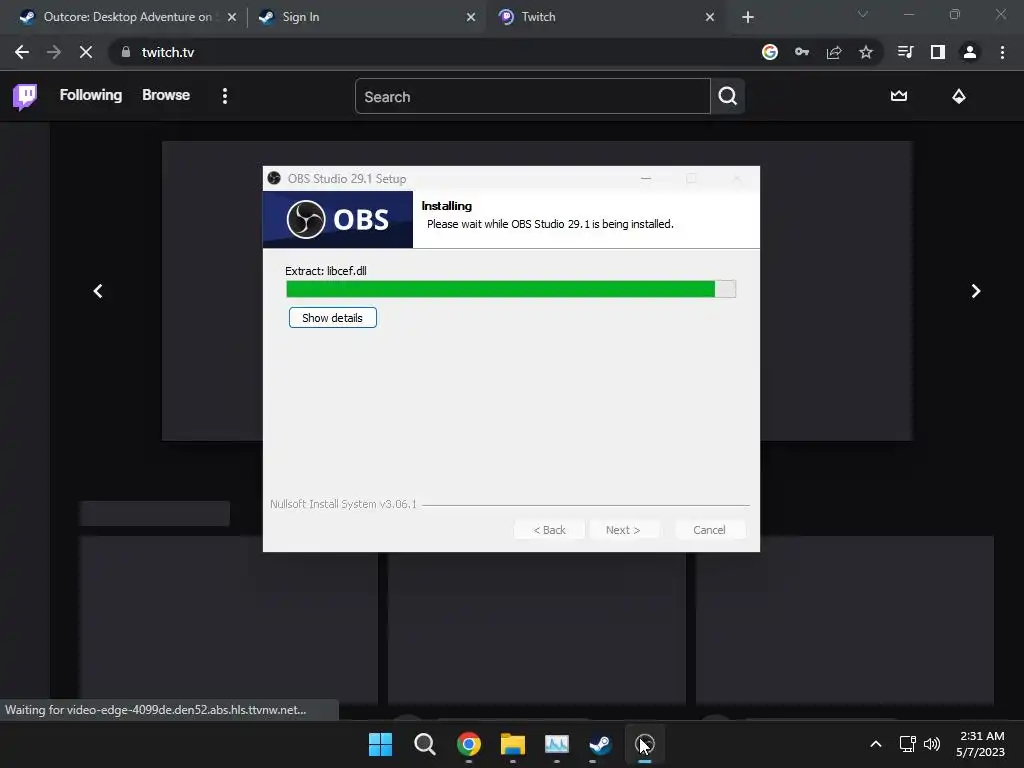
Task: Stop loading the page
Action: point(86,52)
